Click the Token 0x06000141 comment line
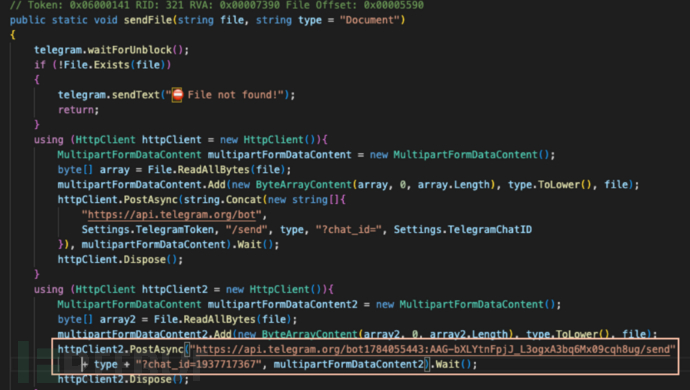 click(217, 5)
